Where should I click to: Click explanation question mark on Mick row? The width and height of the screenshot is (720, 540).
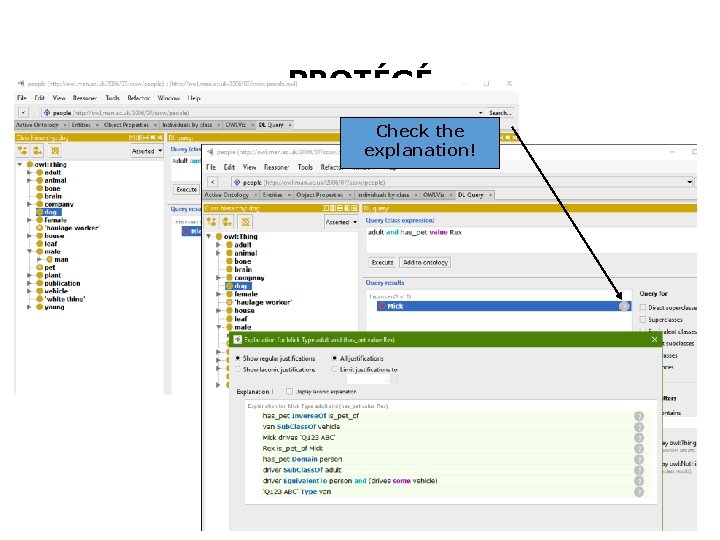pyautogui.click(x=624, y=306)
